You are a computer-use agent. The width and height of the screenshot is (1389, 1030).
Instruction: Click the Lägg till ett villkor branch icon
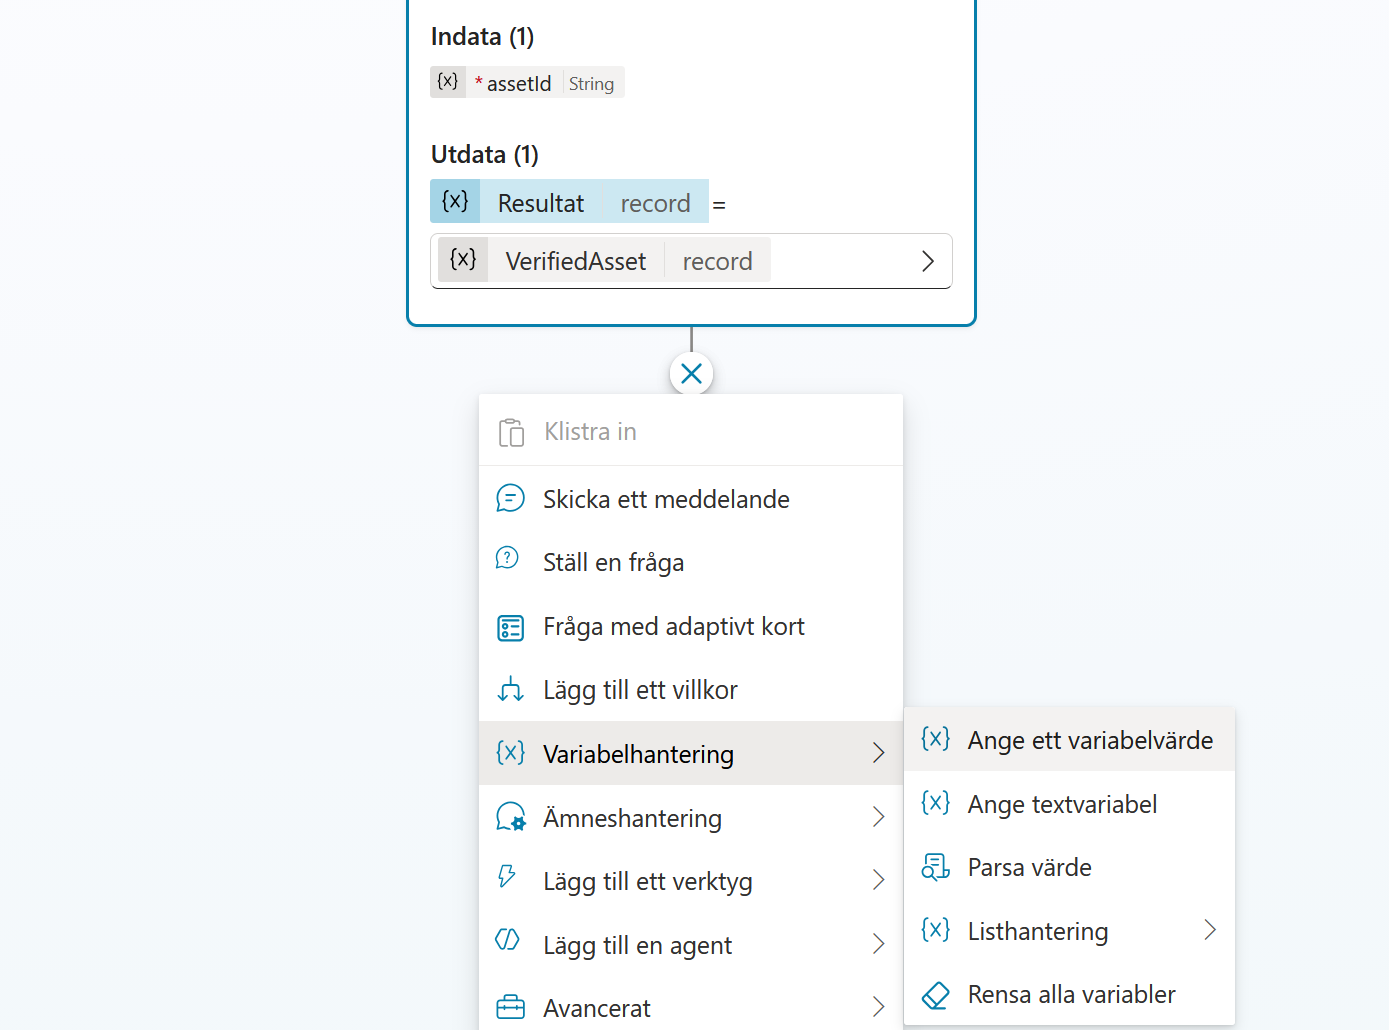pyautogui.click(x=511, y=689)
